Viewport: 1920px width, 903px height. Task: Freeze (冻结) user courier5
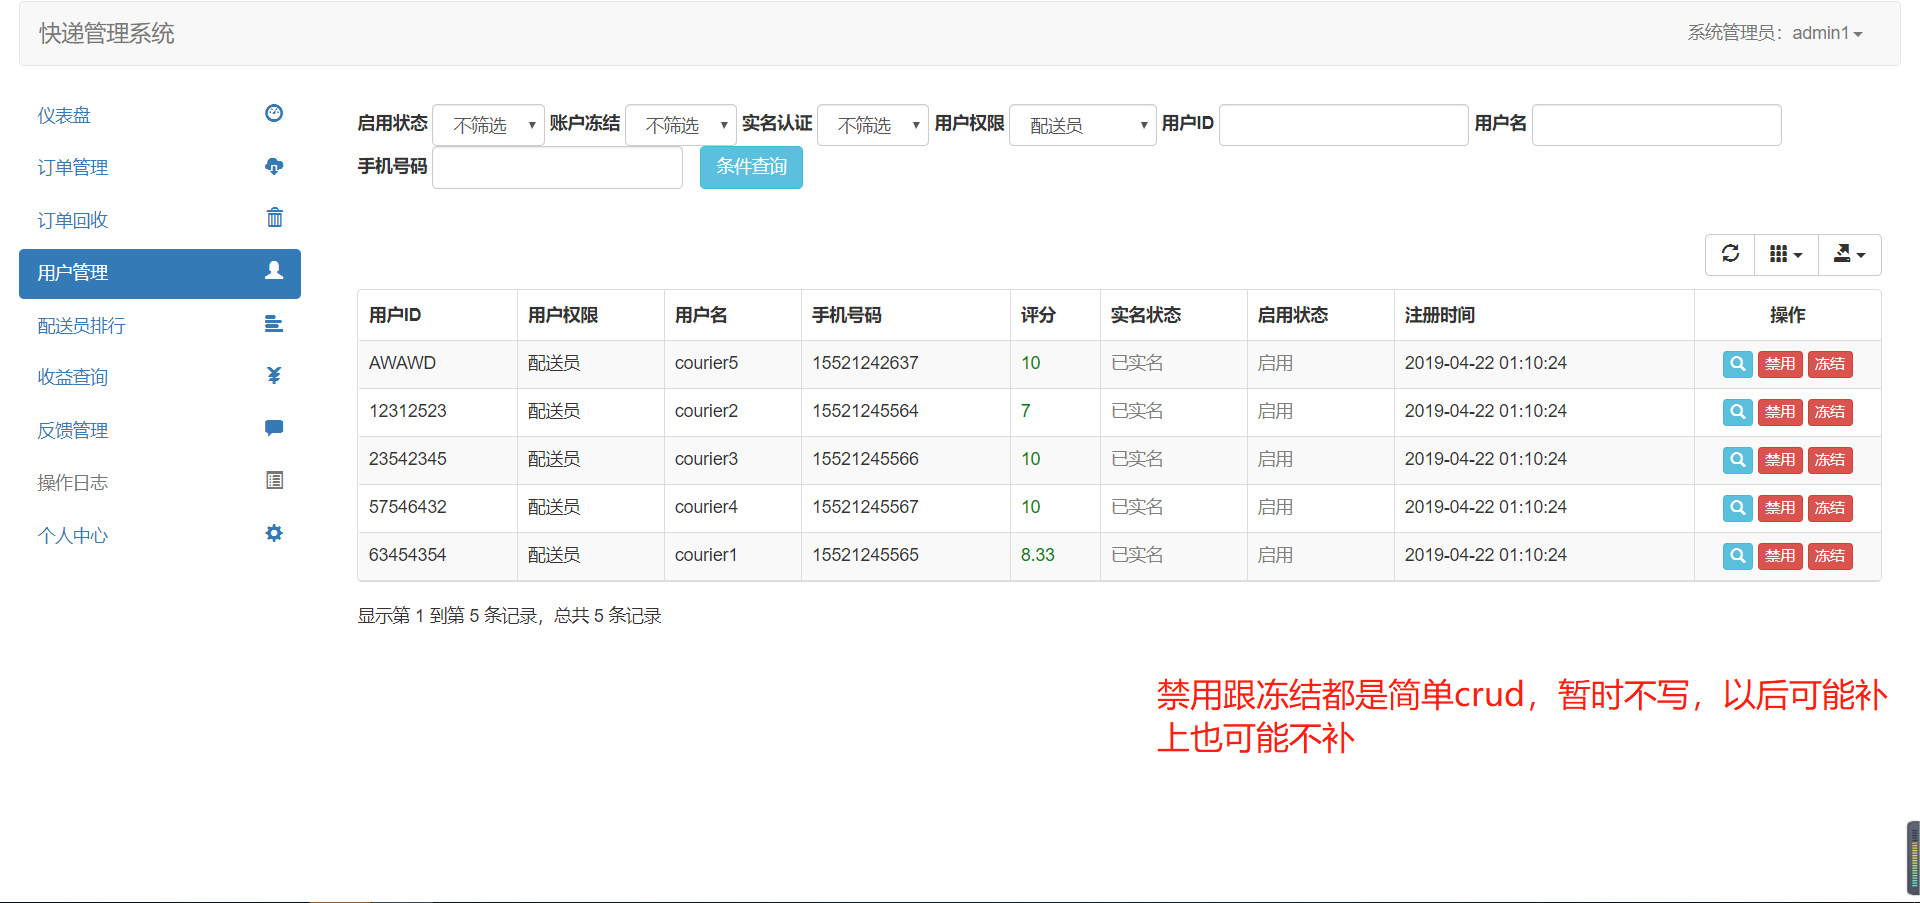tap(1830, 364)
